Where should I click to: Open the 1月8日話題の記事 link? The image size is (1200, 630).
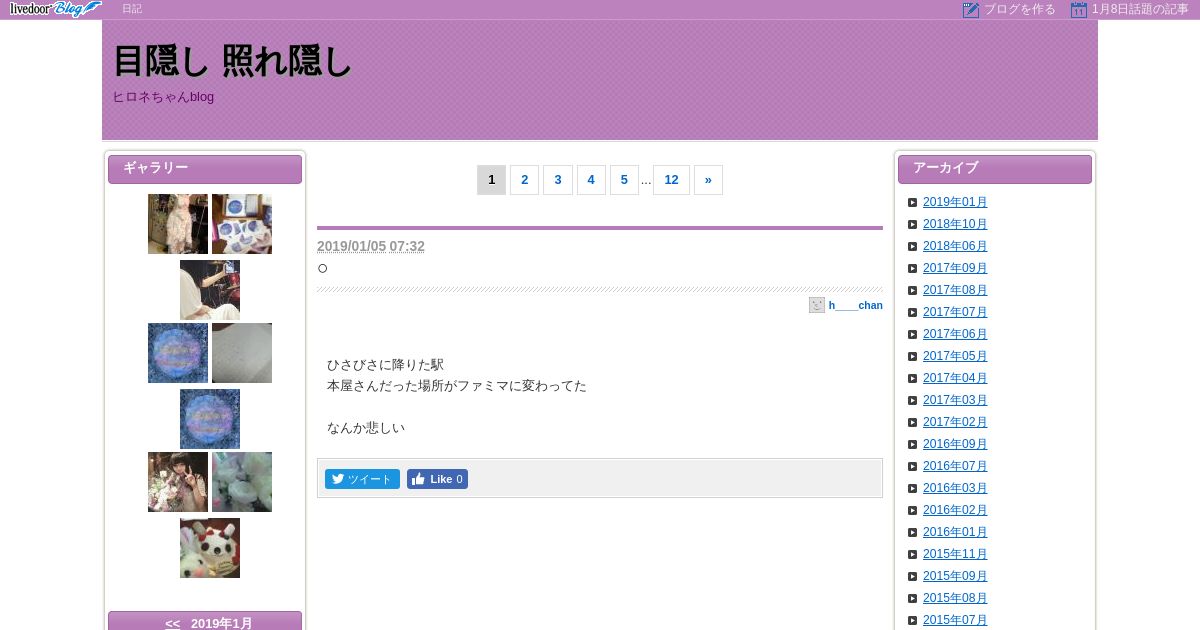pos(1140,9)
